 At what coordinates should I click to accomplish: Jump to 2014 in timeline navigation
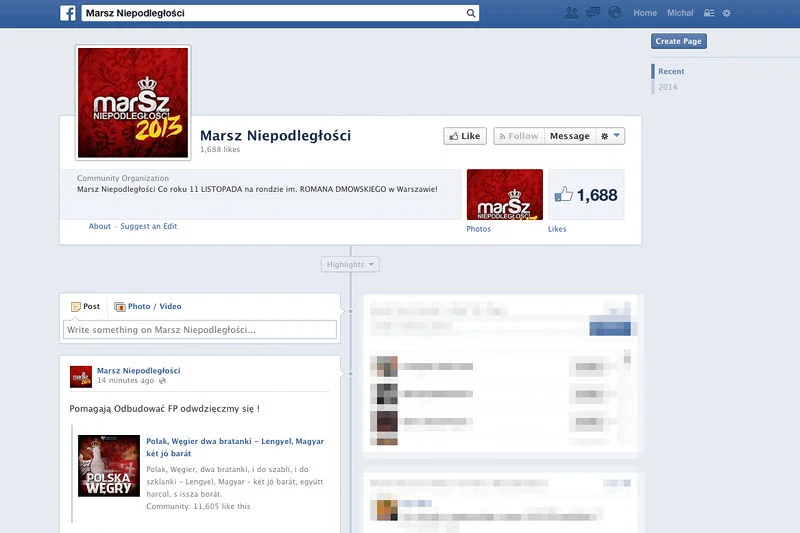click(x=667, y=87)
